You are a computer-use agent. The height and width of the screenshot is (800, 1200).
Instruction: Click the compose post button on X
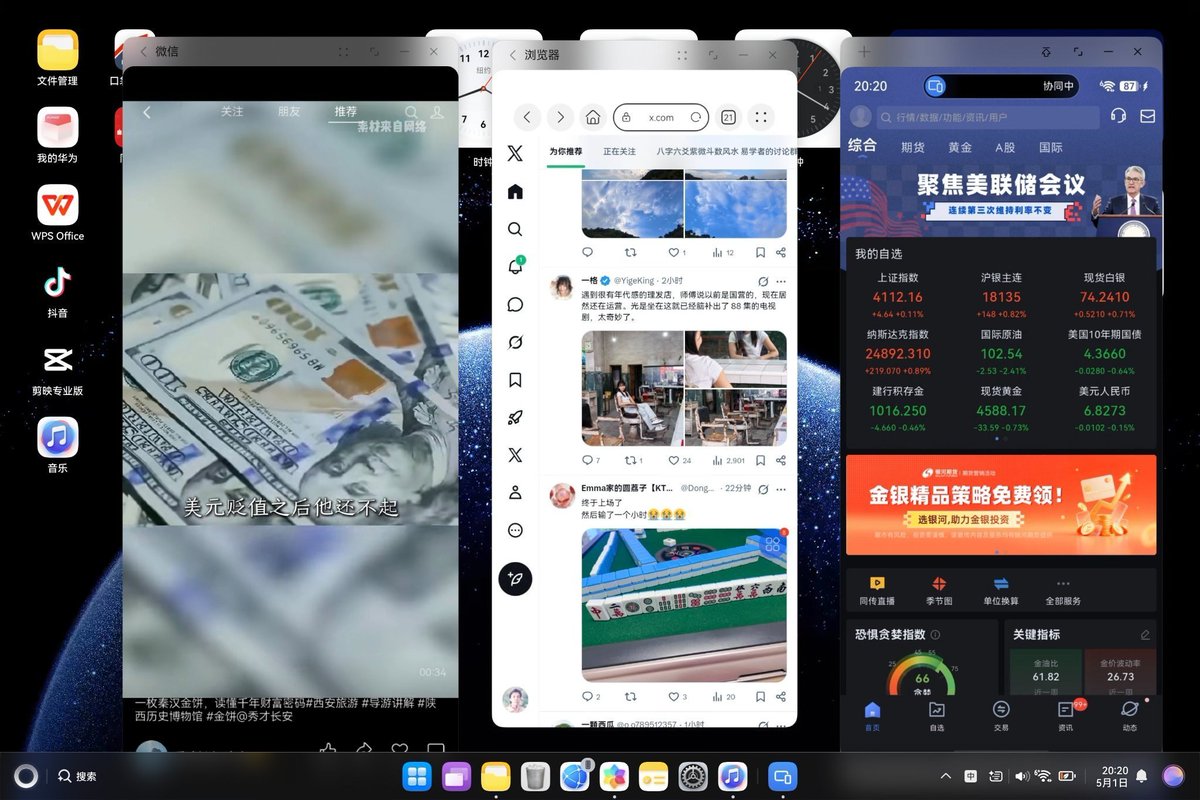pos(515,579)
